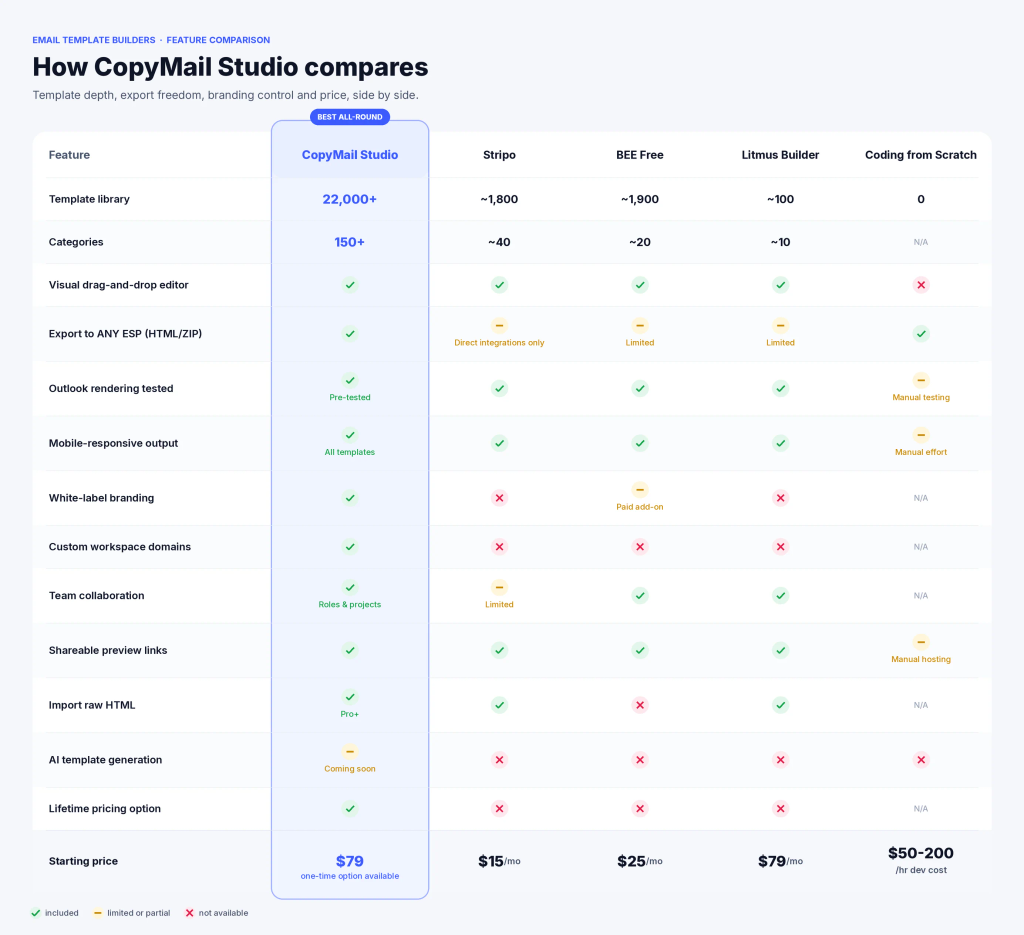The height and width of the screenshot is (935, 1024).
Task: Click the $79/mo Litmus Builder starting price
Action: tap(780, 861)
